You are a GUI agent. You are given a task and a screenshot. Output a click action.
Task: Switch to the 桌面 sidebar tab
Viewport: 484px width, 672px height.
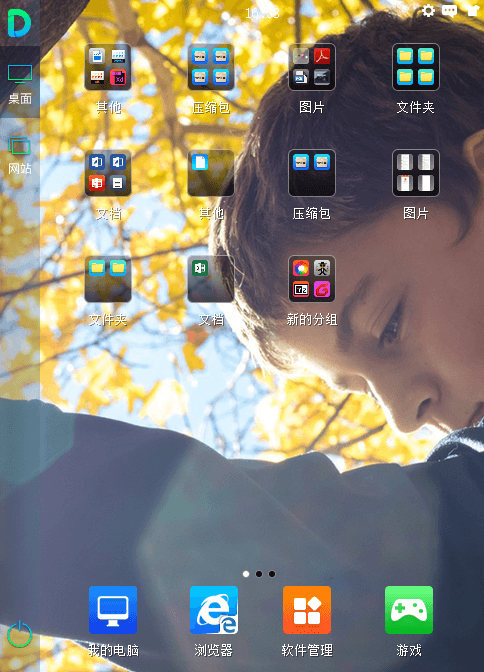click(20, 84)
